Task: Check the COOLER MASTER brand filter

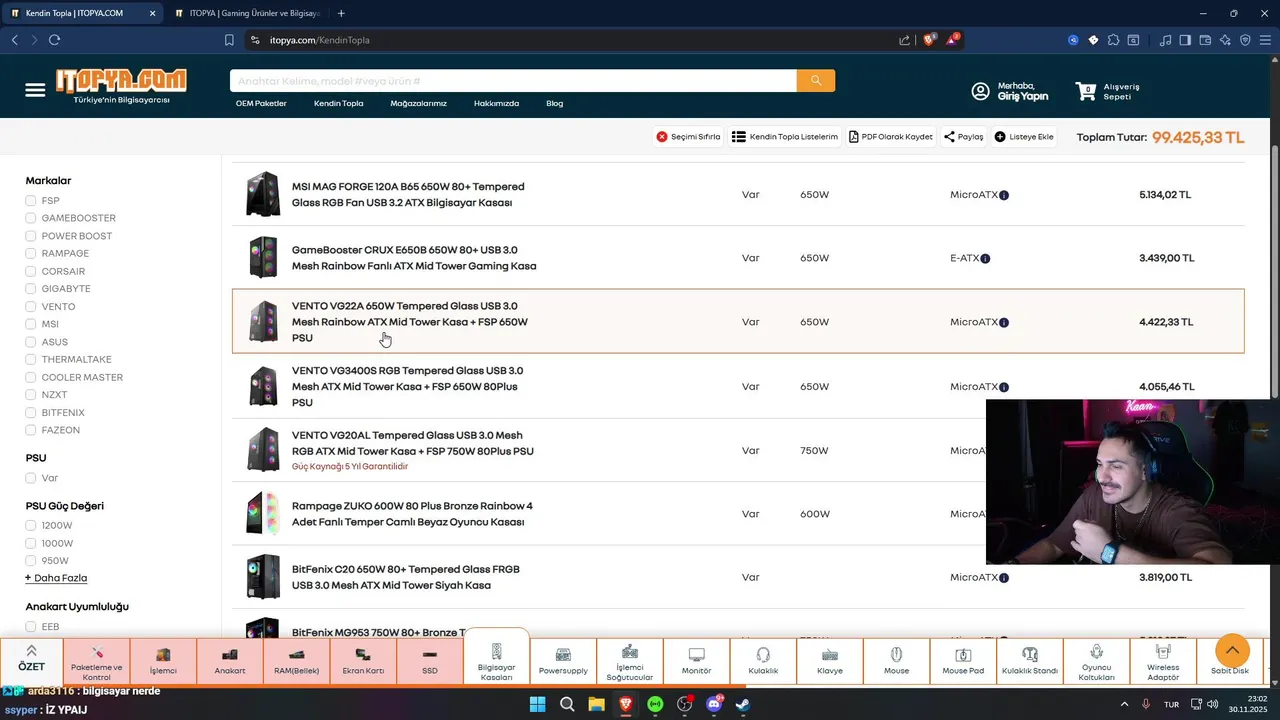Action: click(x=31, y=378)
